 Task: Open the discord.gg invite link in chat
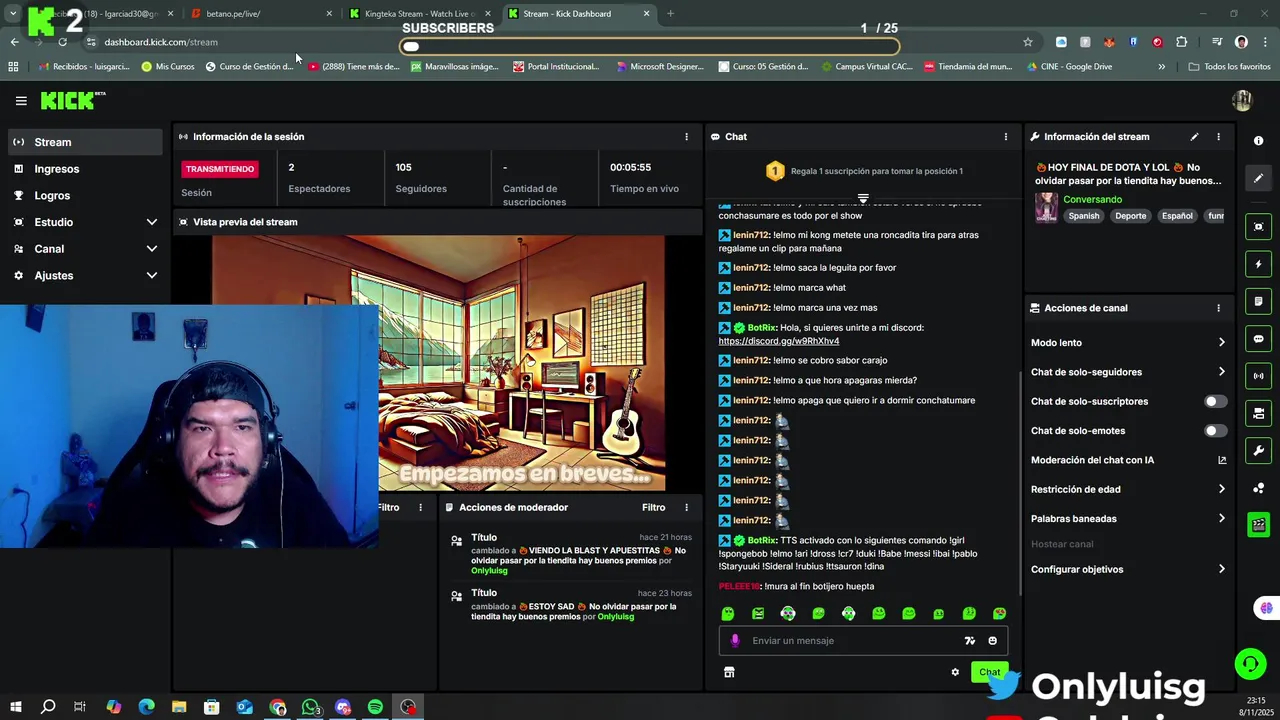point(779,341)
